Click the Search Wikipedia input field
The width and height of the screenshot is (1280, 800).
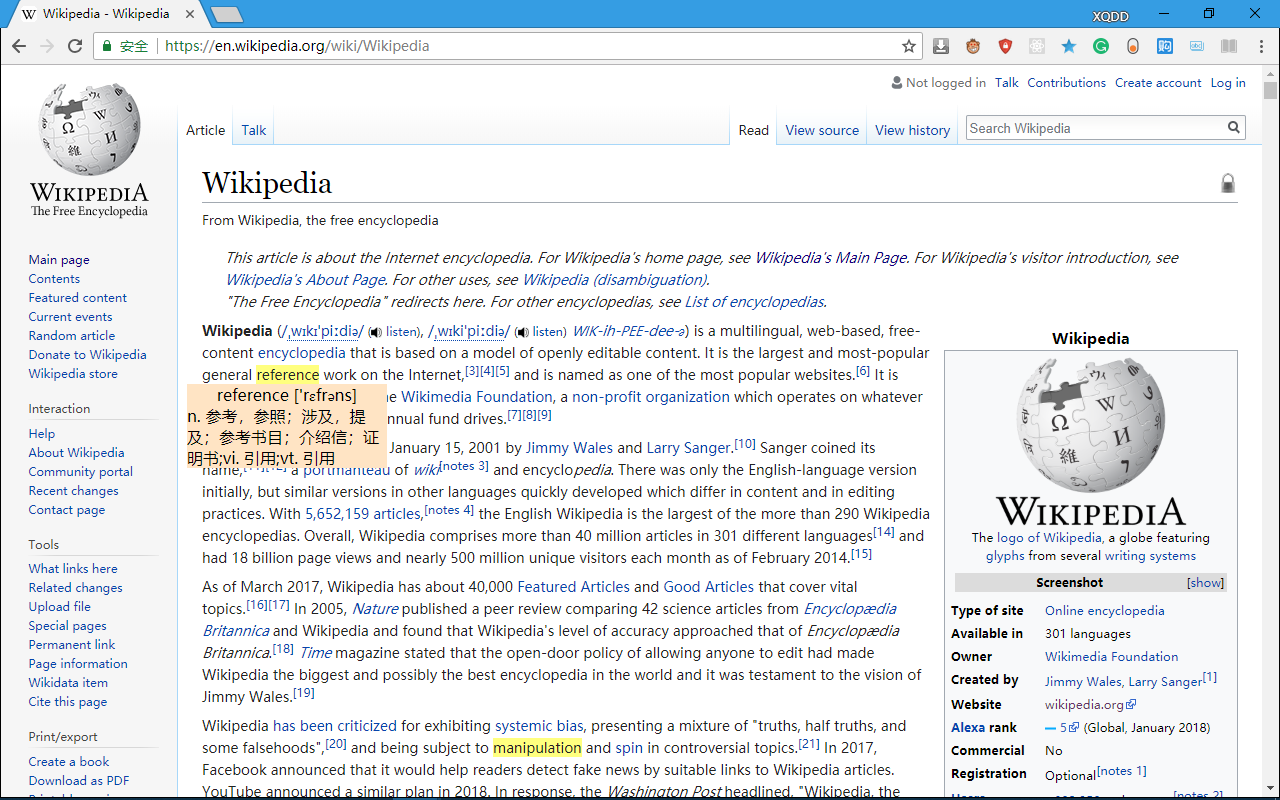click(x=1095, y=128)
